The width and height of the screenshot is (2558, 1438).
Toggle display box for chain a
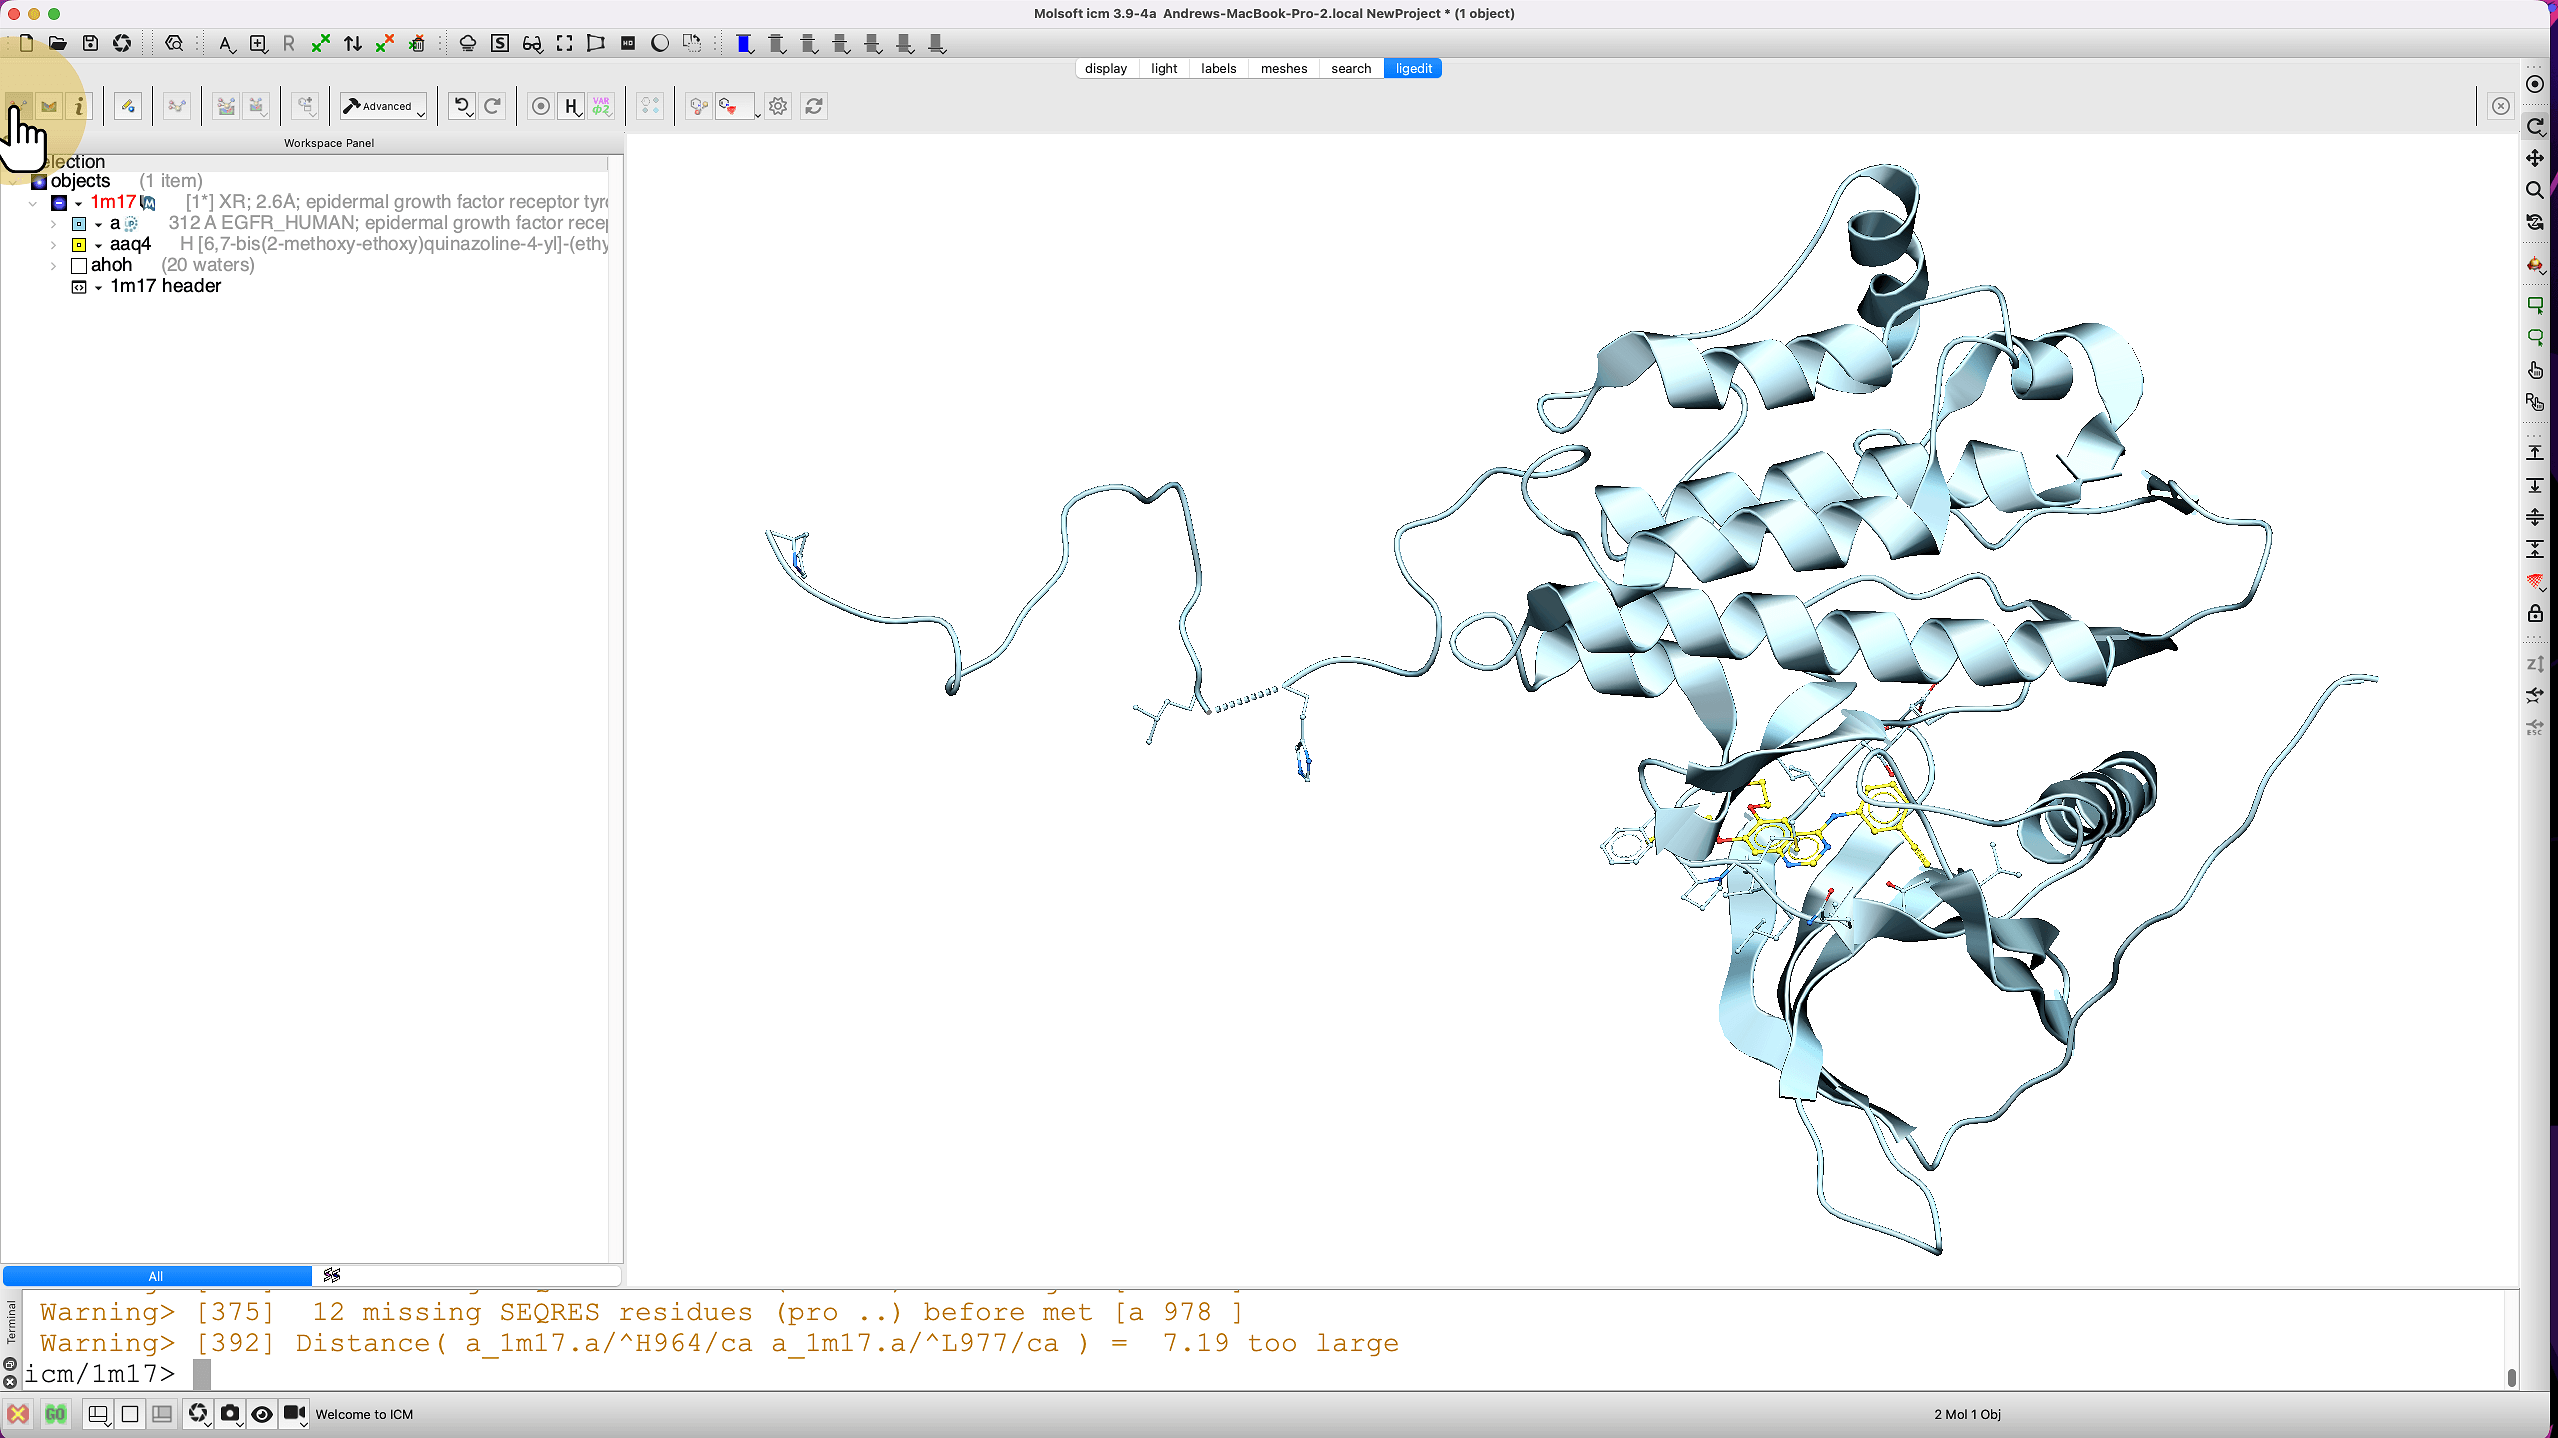pyautogui.click(x=79, y=223)
